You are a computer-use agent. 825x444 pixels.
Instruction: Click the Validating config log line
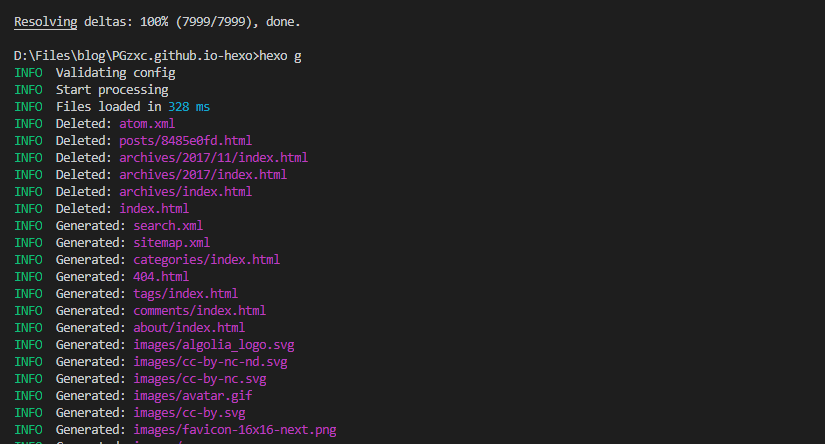coord(95,73)
